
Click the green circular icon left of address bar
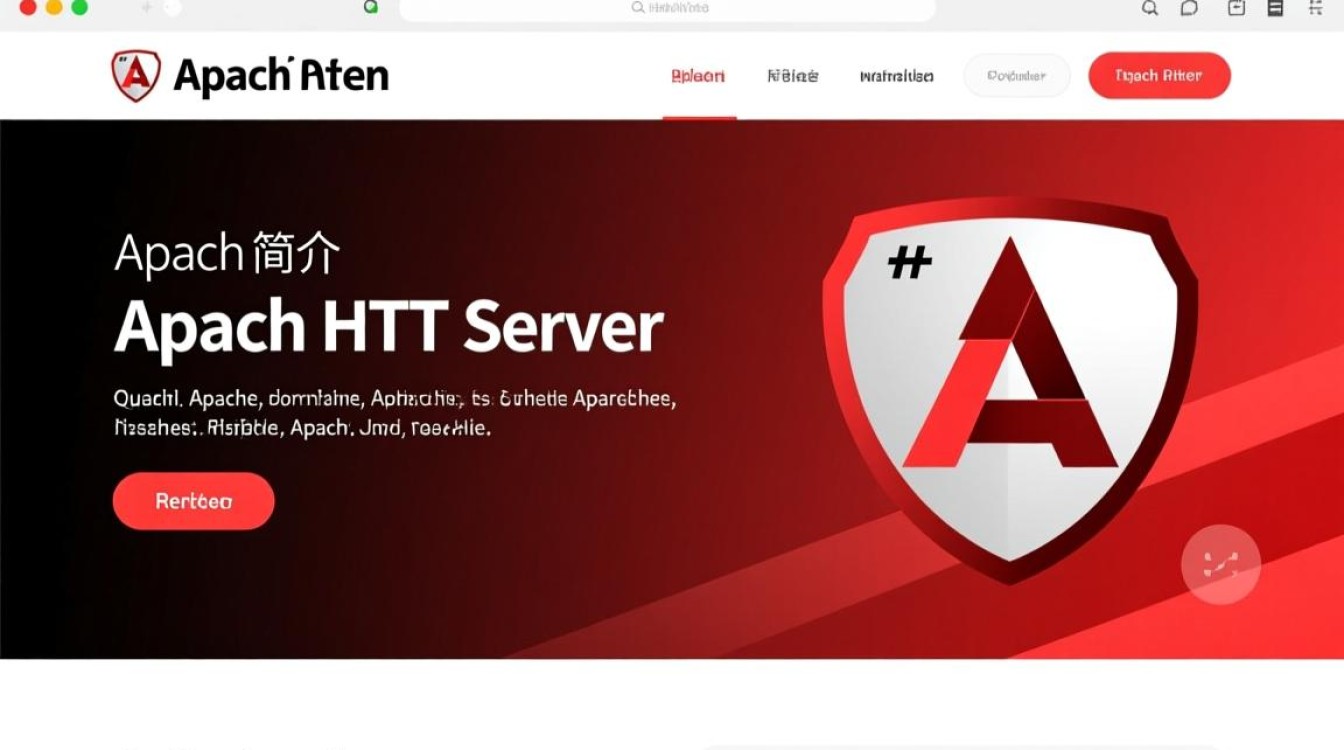tap(371, 7)
